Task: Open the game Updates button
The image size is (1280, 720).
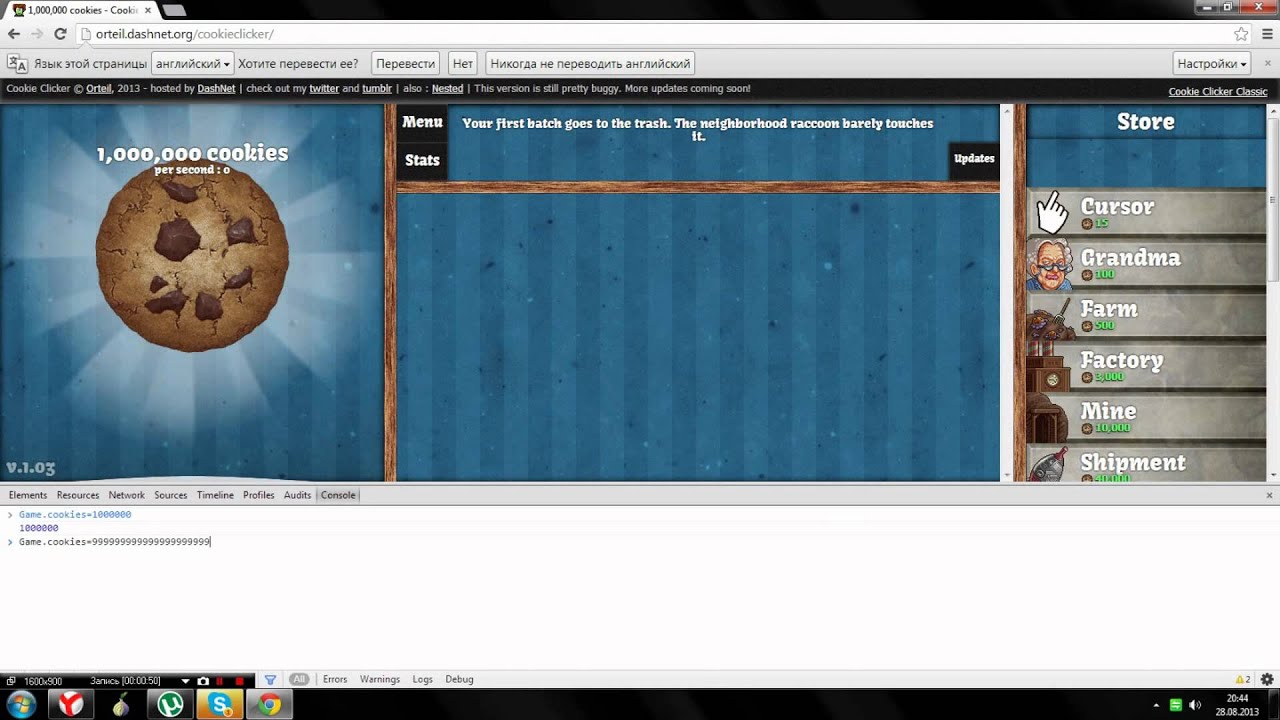Action: (974, 158)
